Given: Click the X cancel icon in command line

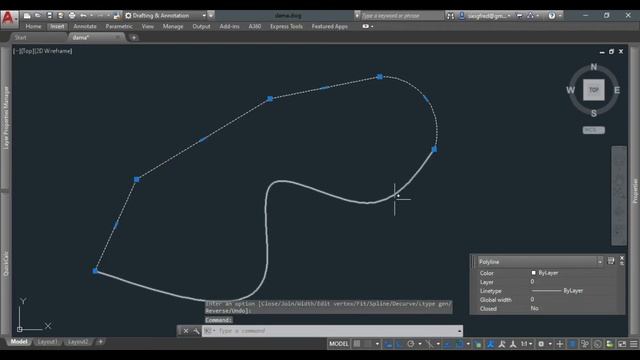Looking at the screenshot, I should tap(186, 331).
